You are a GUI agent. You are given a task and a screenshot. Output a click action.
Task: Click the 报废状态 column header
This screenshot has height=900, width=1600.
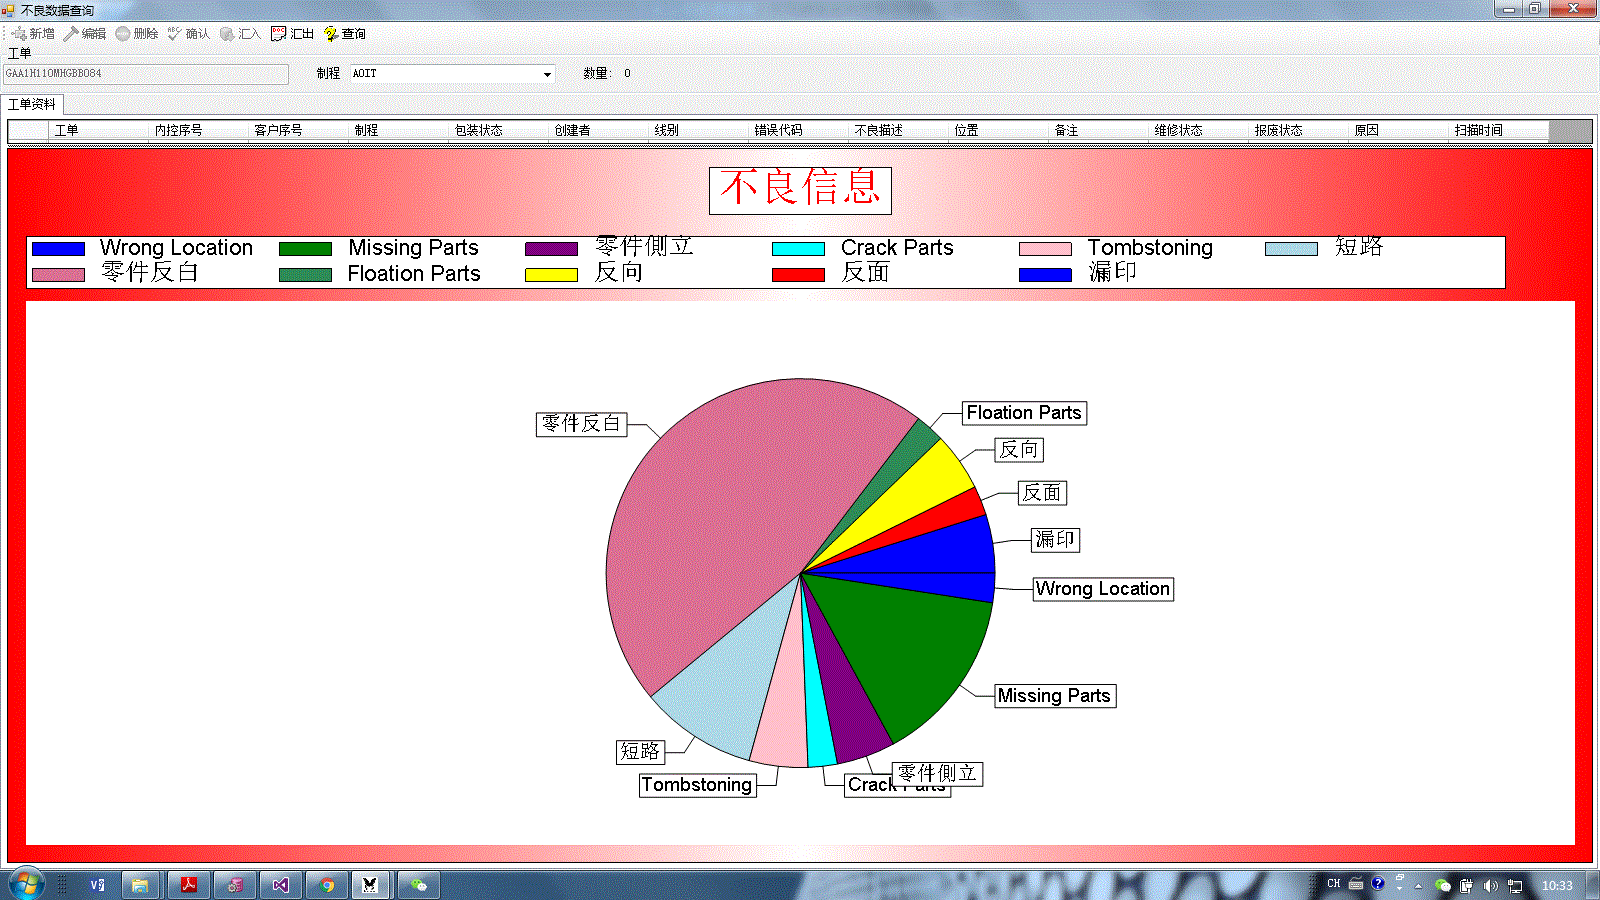click(1298, 131)
